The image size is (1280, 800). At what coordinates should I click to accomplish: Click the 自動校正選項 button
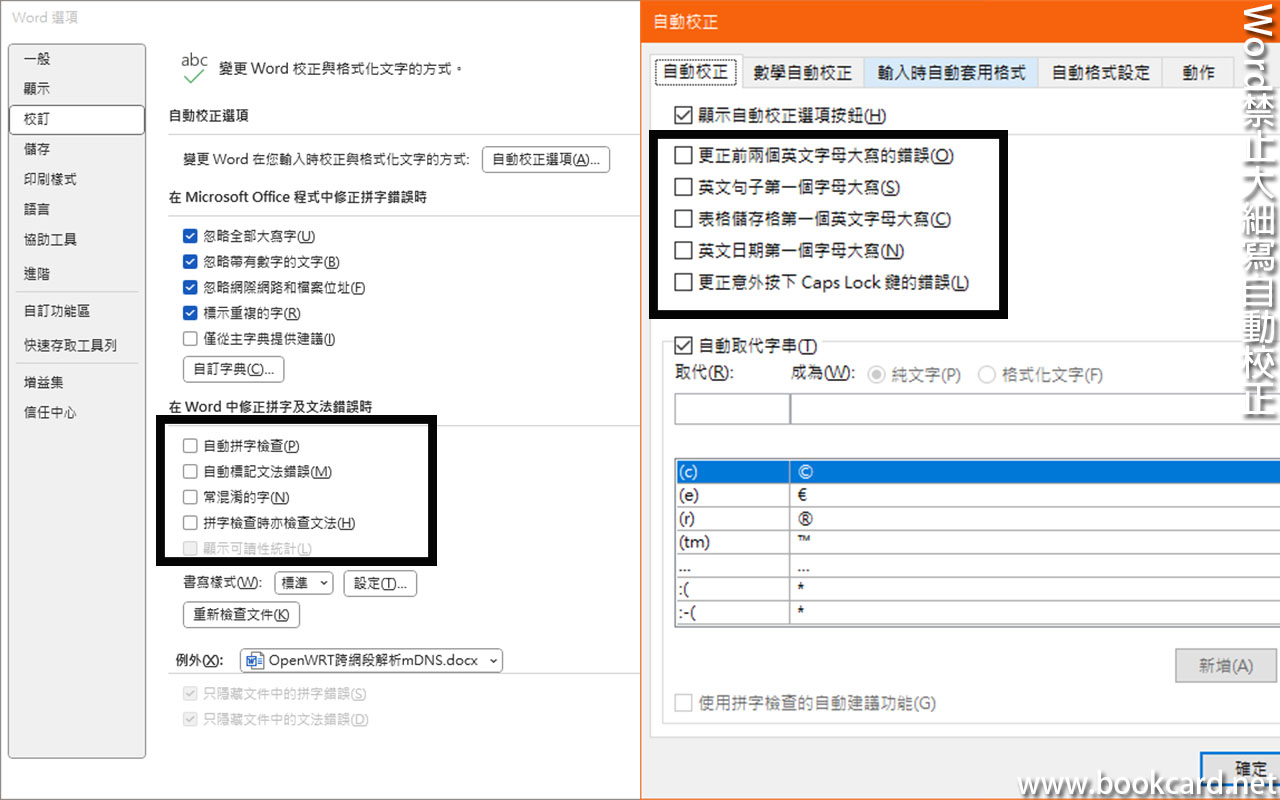(x=546, y=159)
